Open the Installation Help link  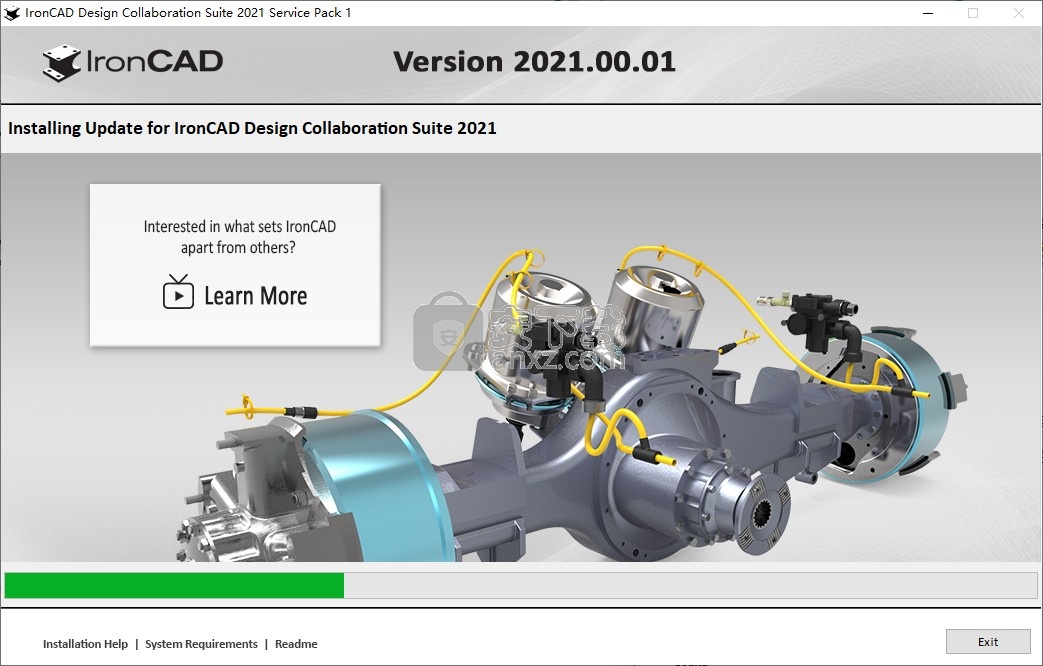pyautogui.click(x=85, y=643)
